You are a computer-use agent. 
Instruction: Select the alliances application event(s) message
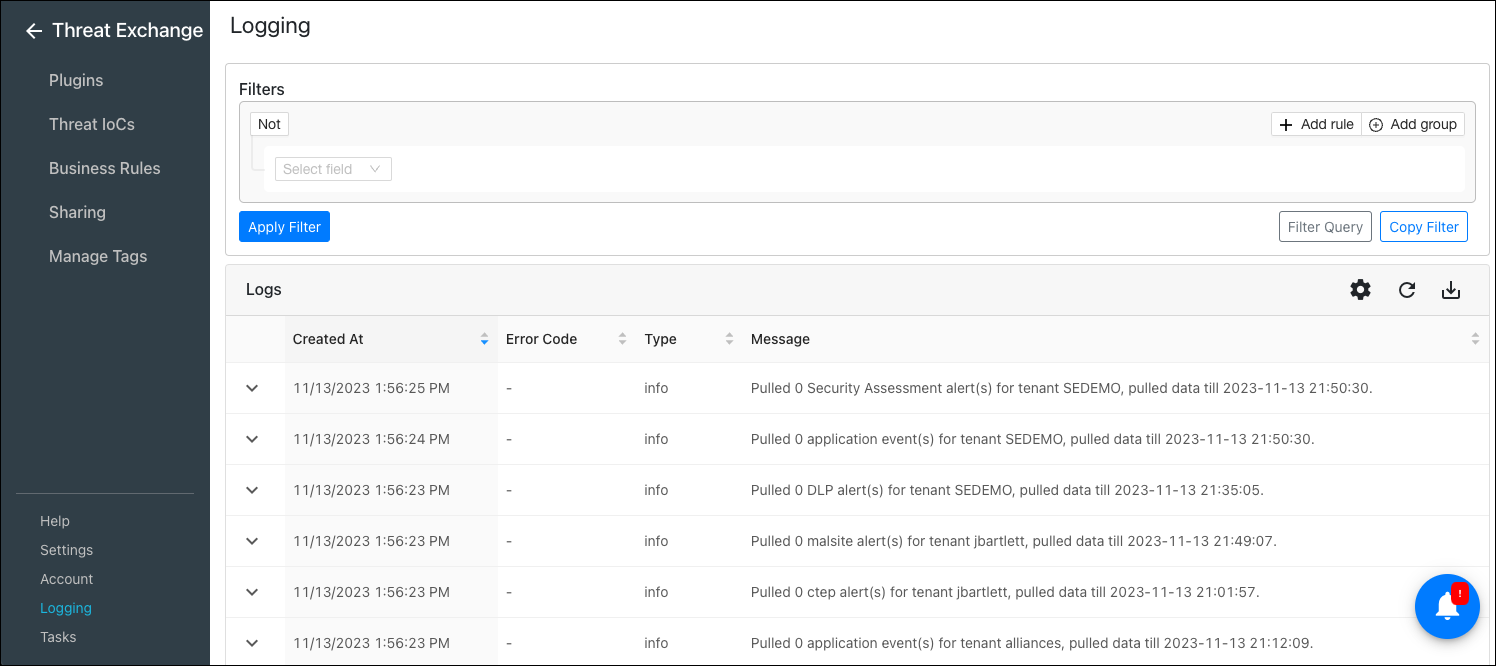tap(1032, 643)
